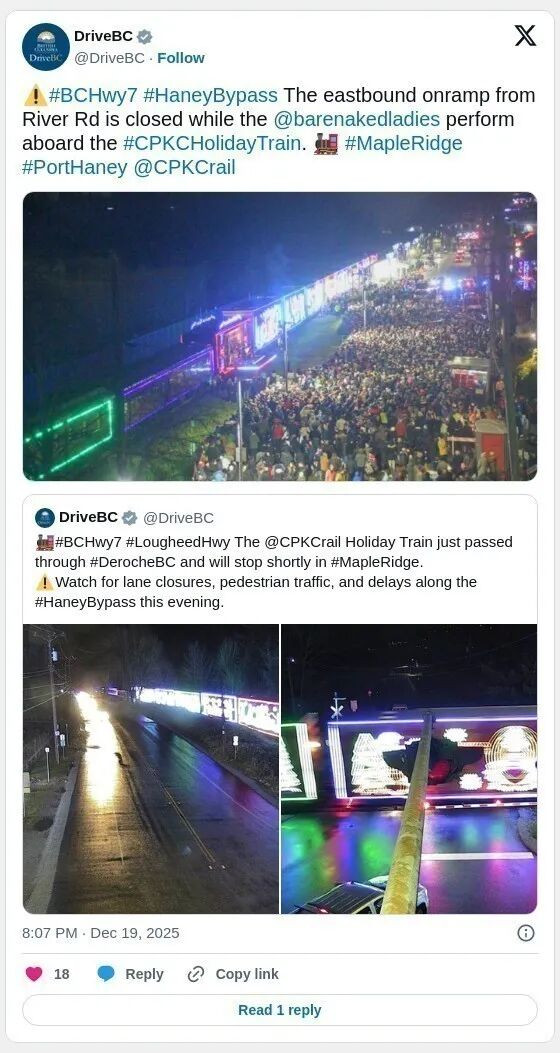Click the X logo icon

pos(525,36)
